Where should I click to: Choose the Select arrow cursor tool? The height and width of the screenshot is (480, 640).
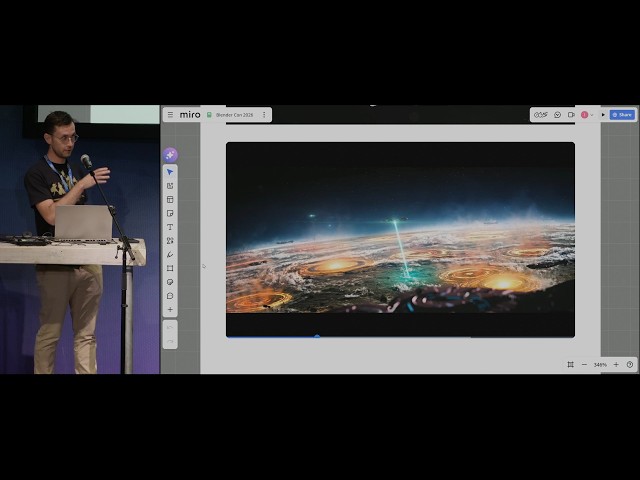[170, 172]
